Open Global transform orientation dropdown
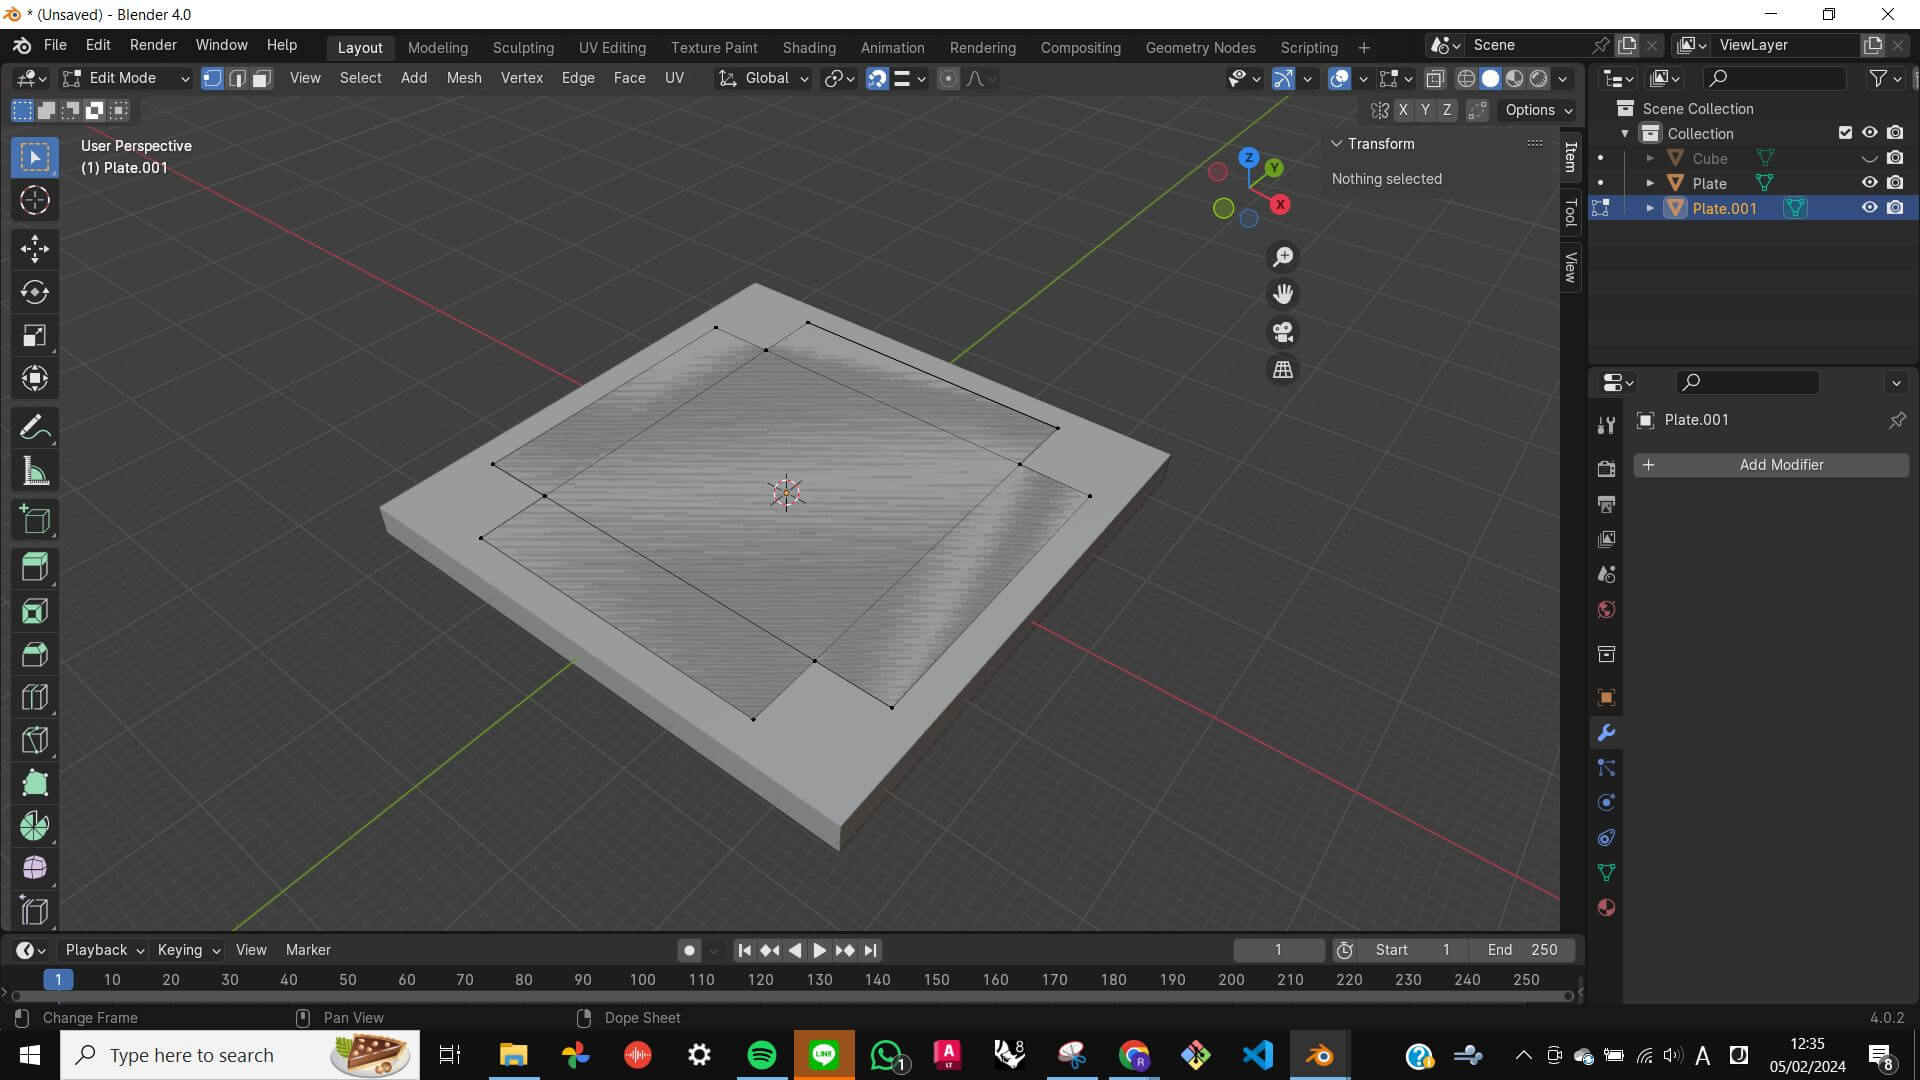Image resolution: width=1920 pixels, height=1080 pixels. pos(763,78)
